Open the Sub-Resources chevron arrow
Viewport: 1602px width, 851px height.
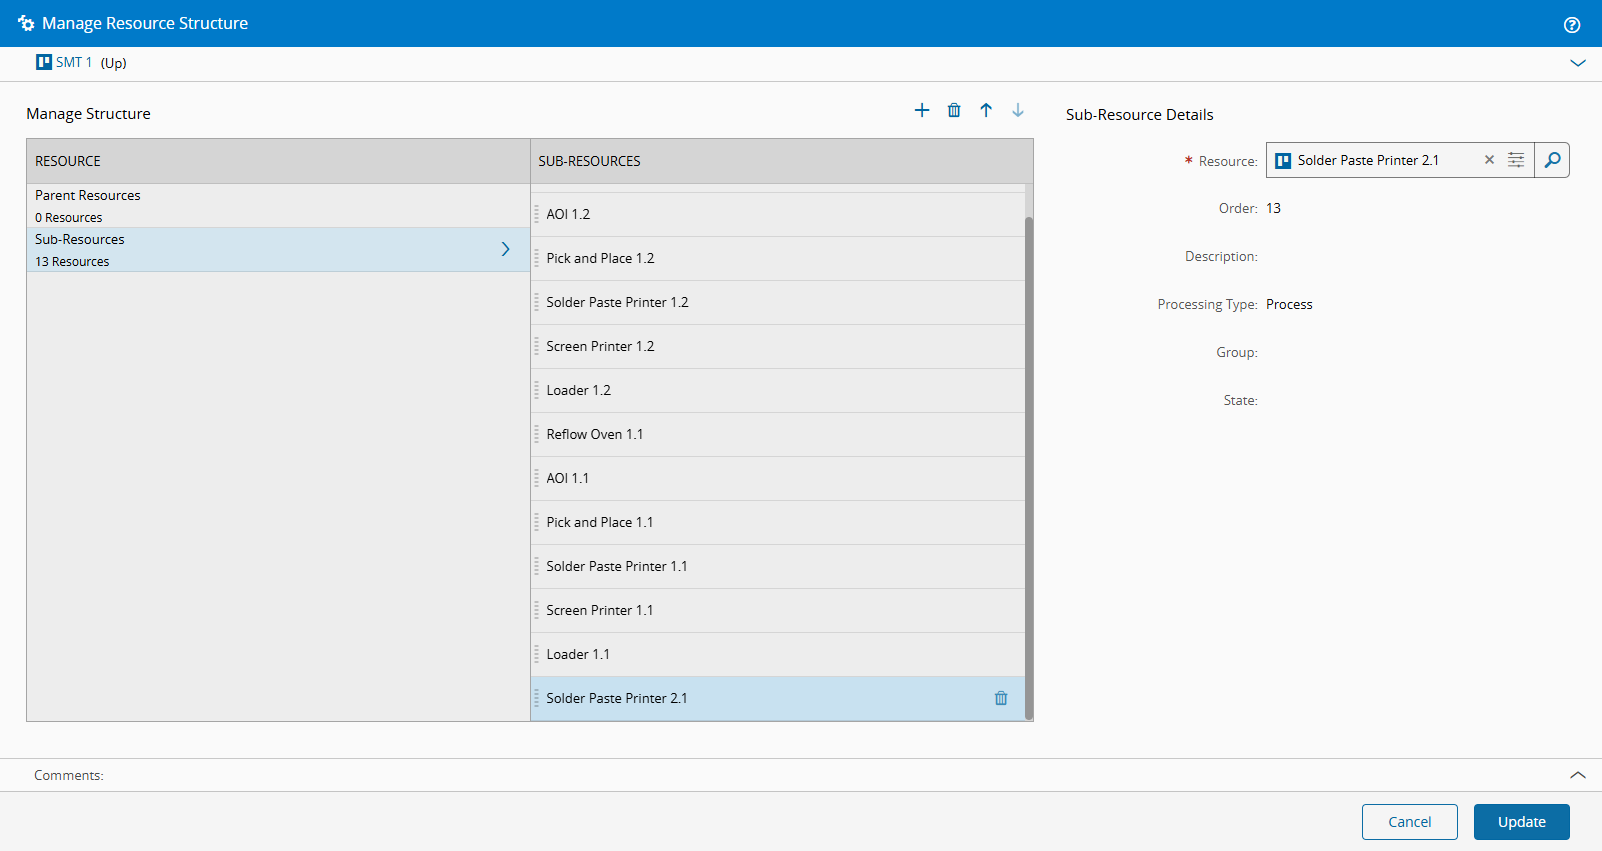click(505, 249)
